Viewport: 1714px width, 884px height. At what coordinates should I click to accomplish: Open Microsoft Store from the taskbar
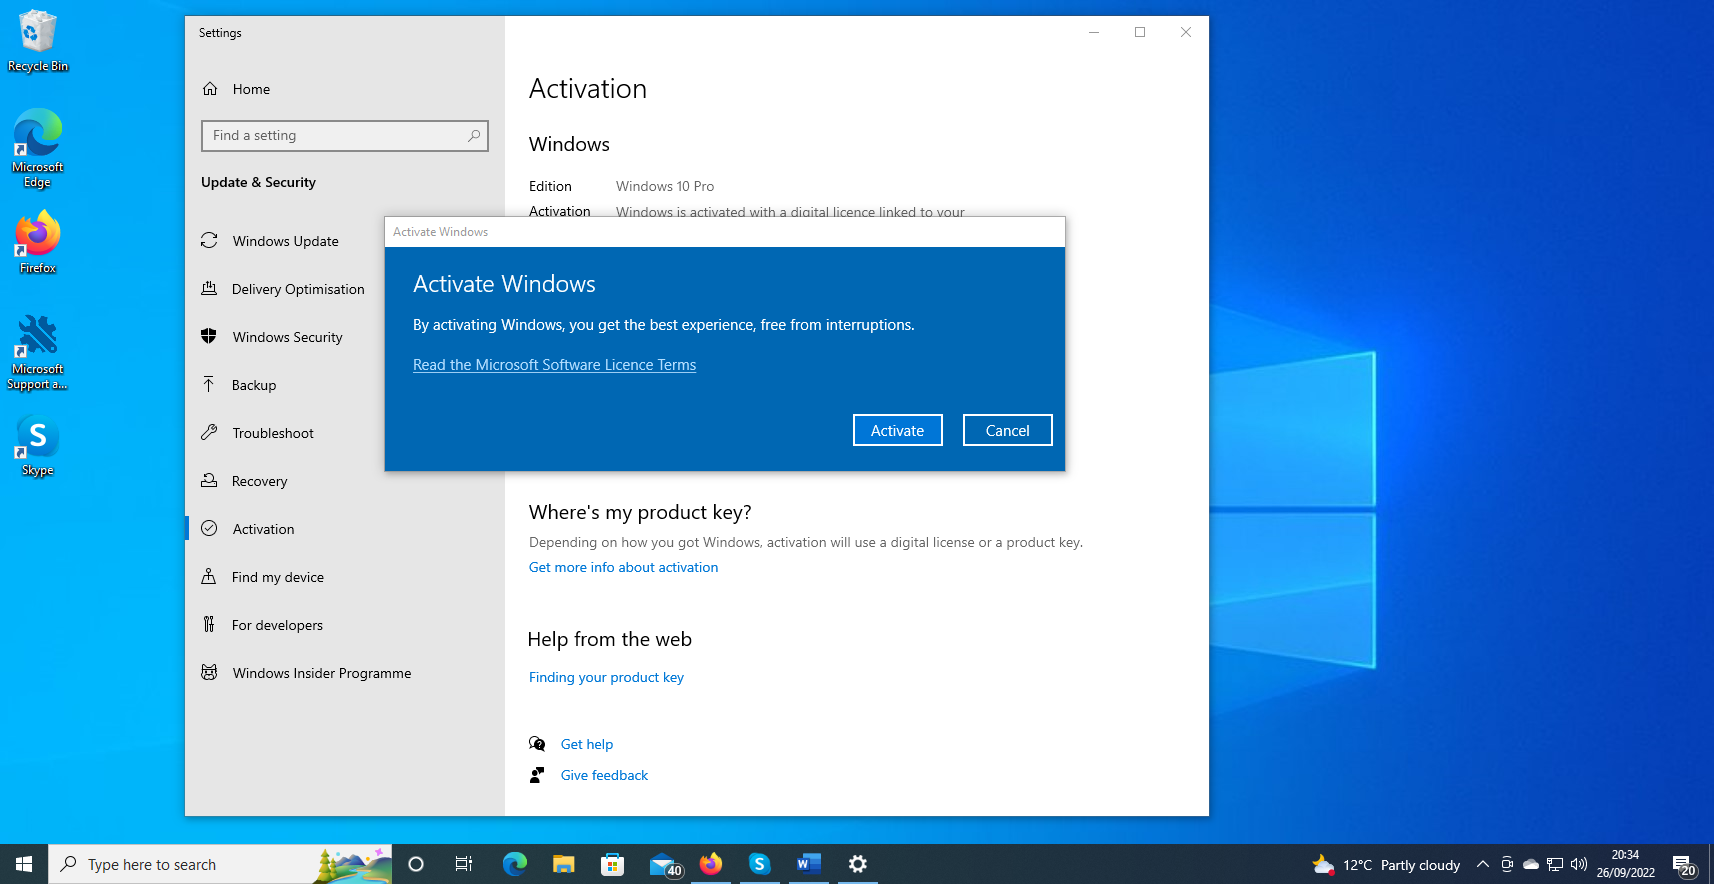pos(612,864)
